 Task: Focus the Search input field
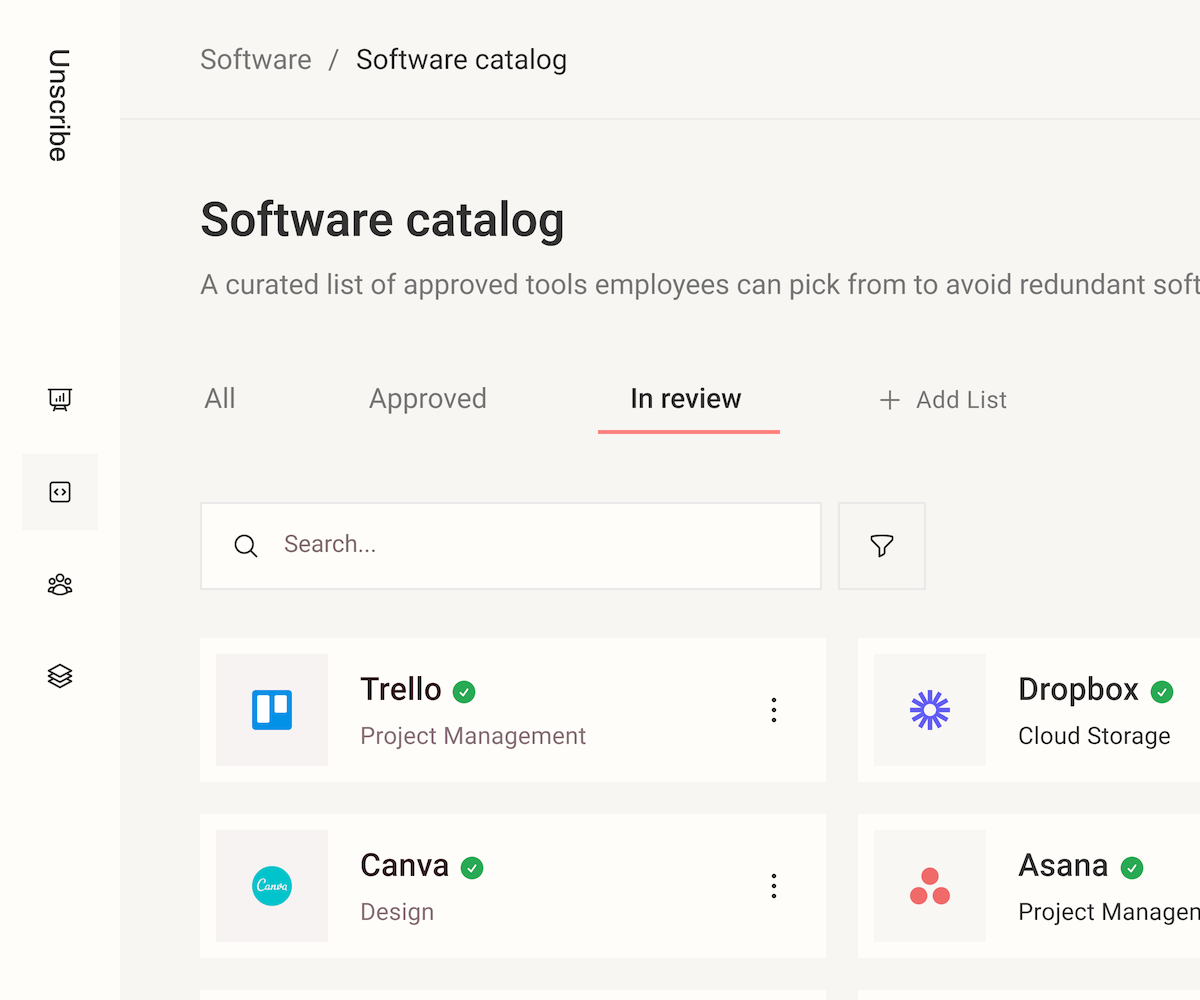pos(511,546)
